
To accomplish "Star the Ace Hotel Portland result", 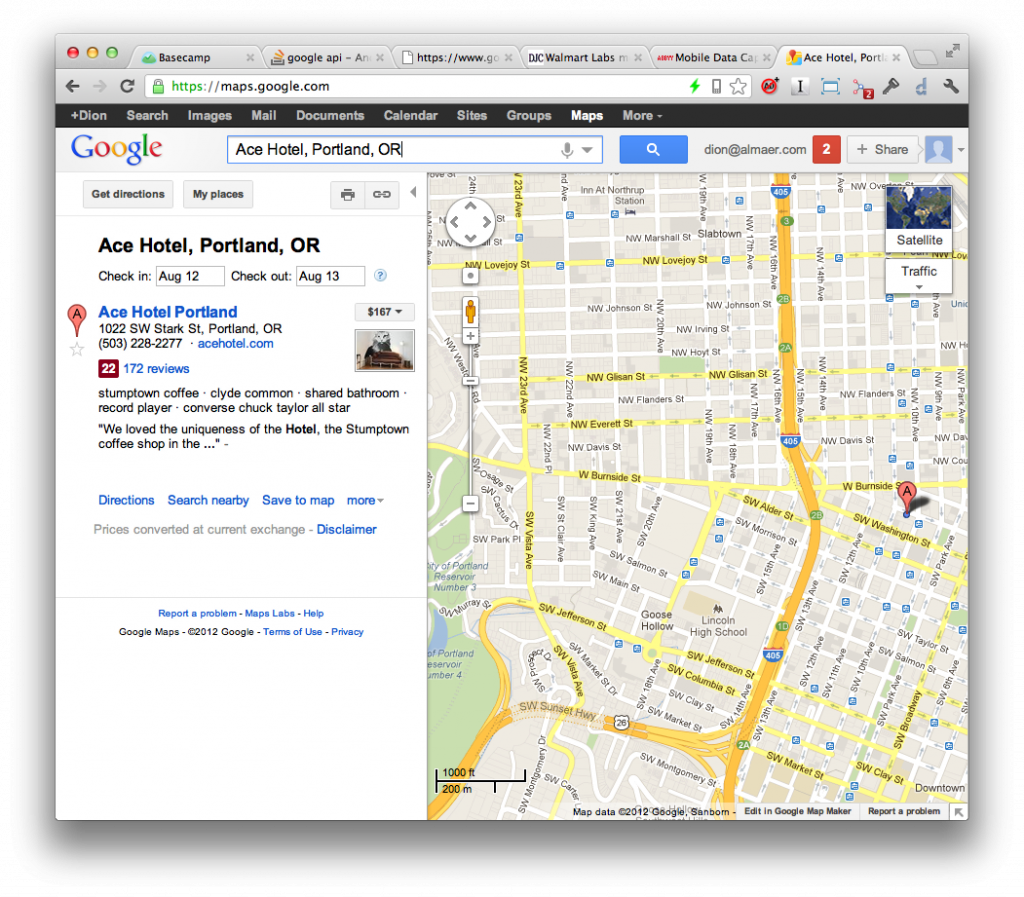I will click(76, 349).
